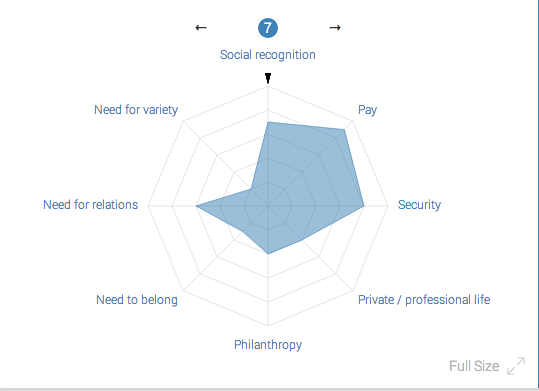
Task: Click the Social recognition data vertex
Action: [268, 122]
